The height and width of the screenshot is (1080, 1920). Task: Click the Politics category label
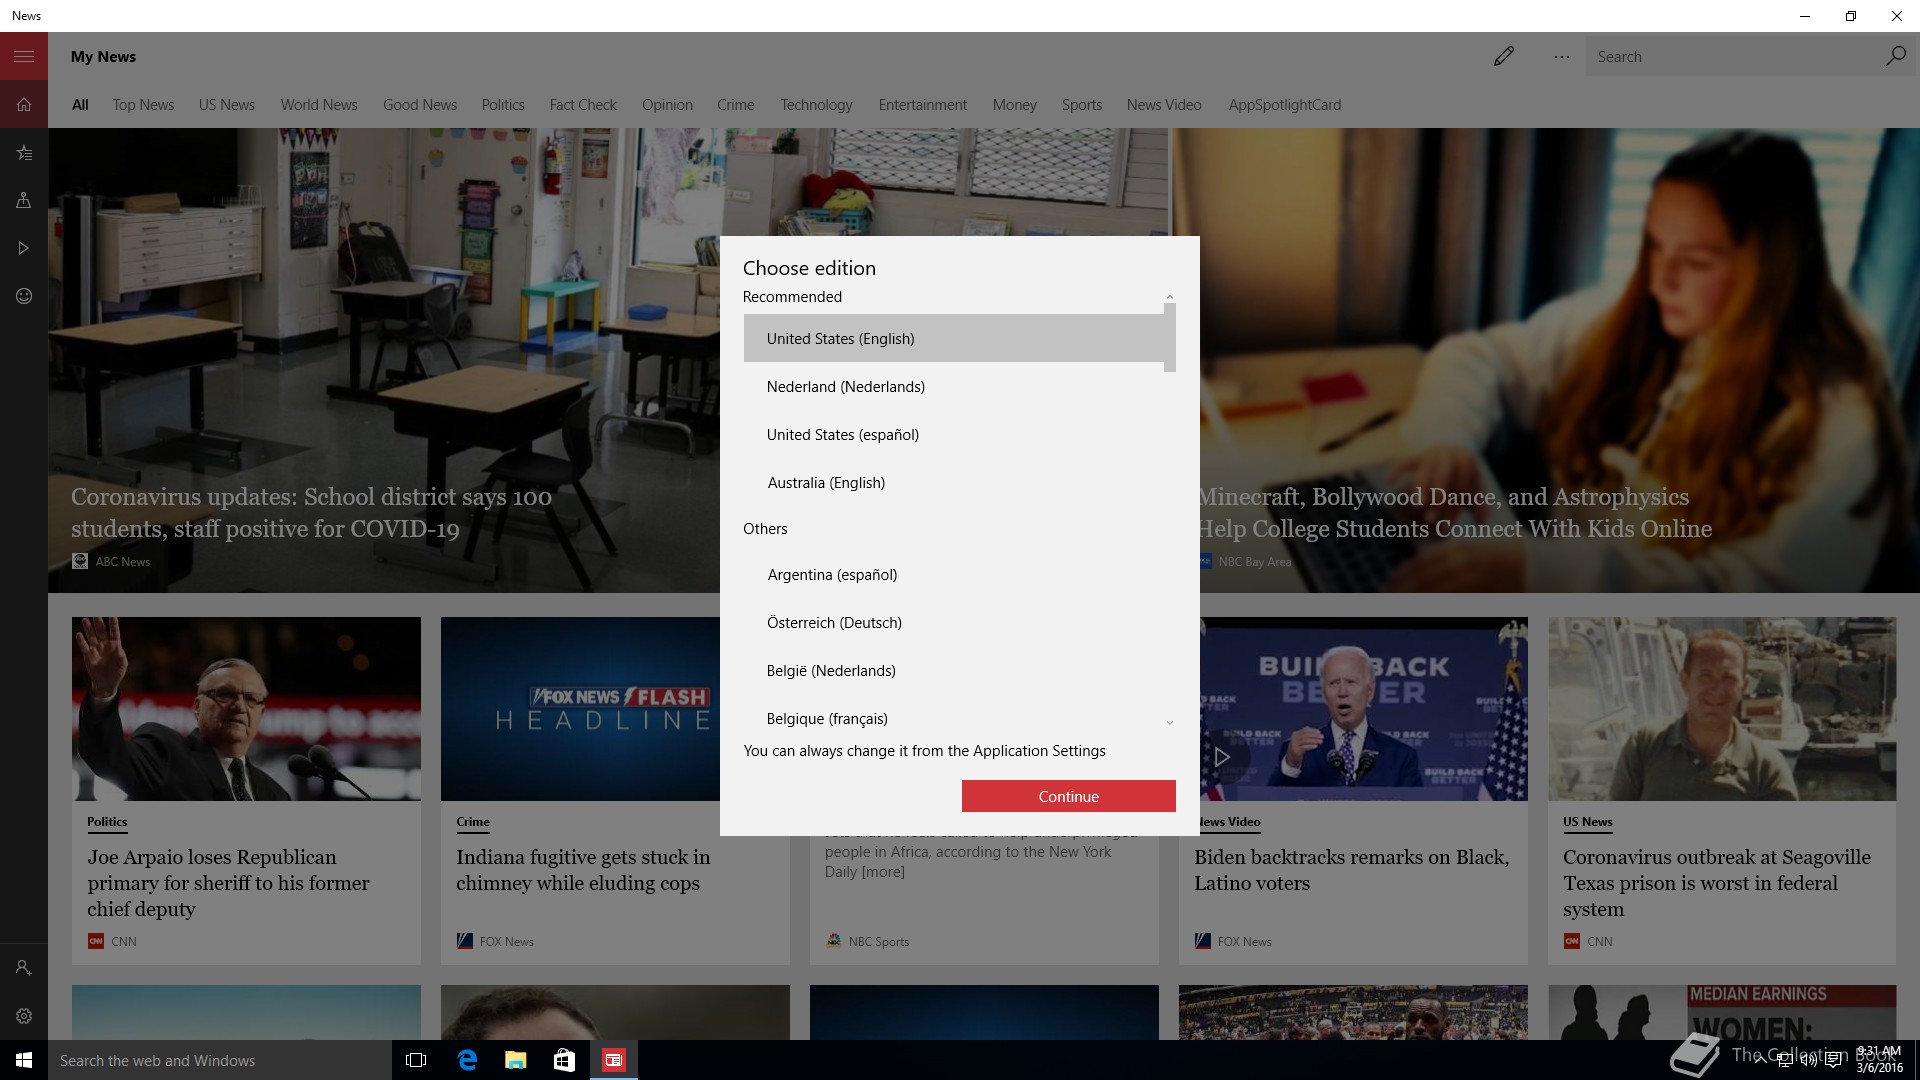click(107, 822)
